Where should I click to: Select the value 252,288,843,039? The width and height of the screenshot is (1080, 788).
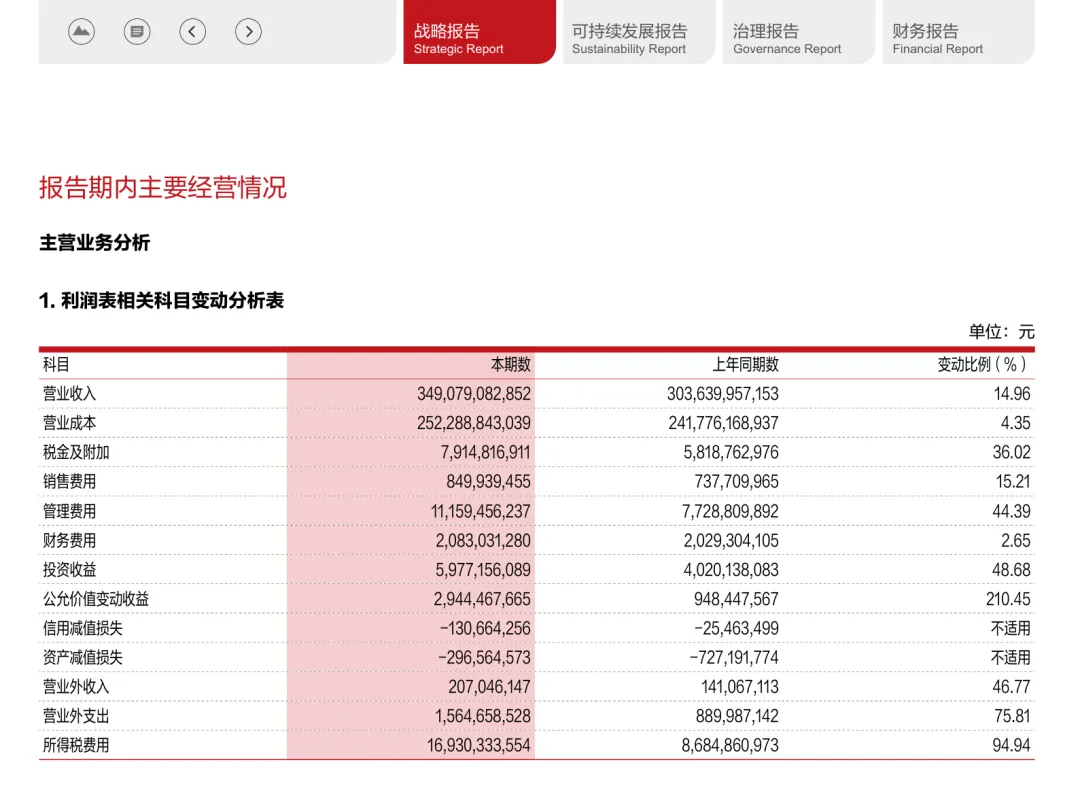point(474,424)
